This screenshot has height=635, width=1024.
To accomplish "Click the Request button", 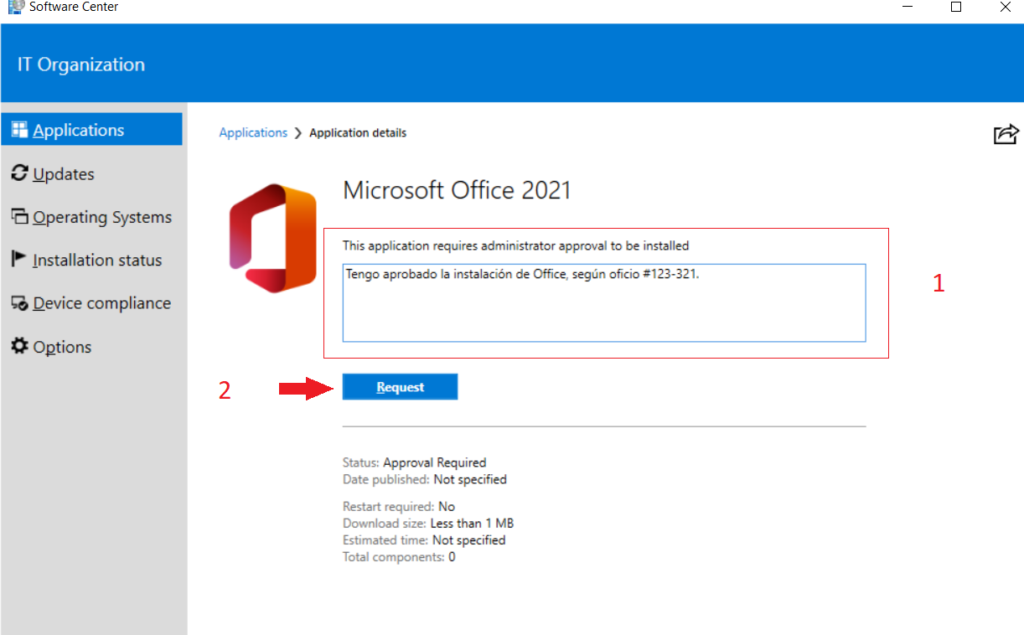I will pos(400,387).
